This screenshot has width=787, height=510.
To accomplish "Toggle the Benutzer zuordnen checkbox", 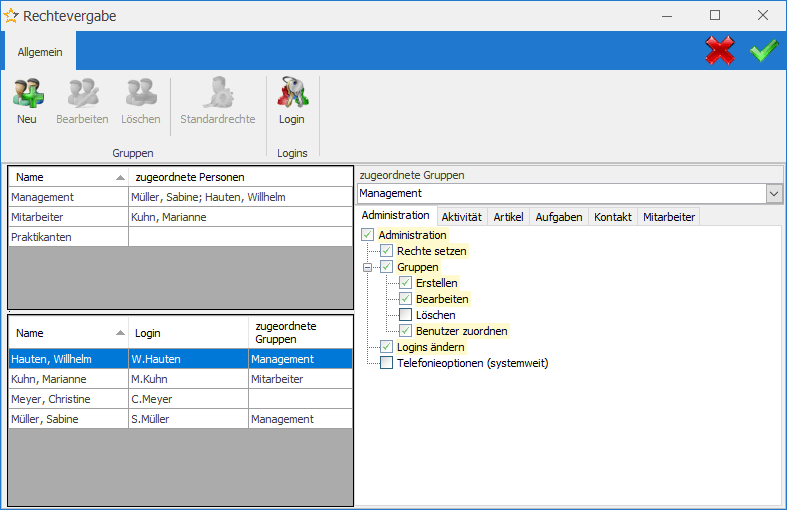I will (406, 331).
